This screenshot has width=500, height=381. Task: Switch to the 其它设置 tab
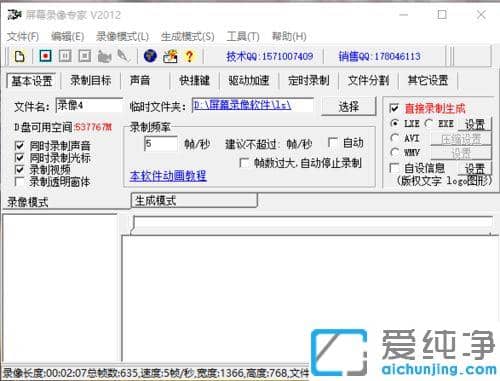click(428, 80)
